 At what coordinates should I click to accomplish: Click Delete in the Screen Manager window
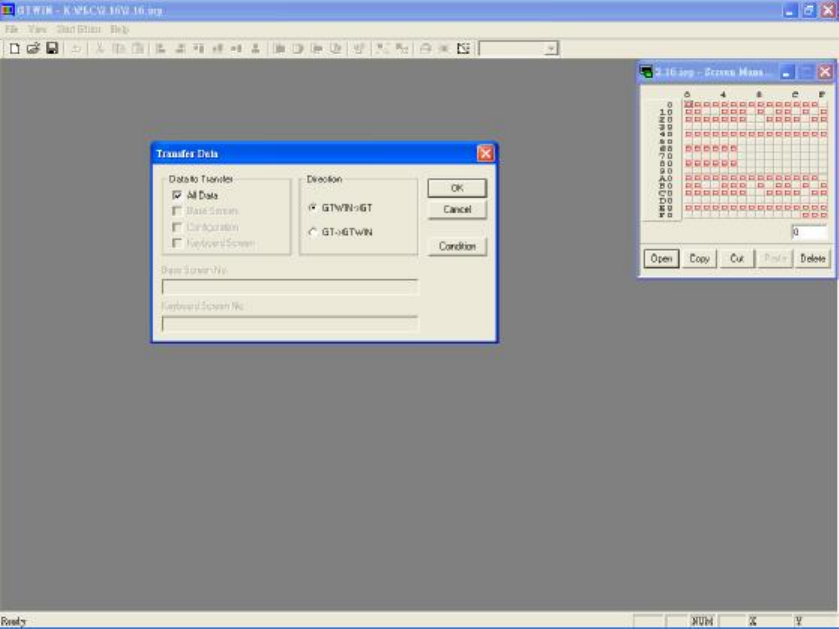tap(812, 258)
